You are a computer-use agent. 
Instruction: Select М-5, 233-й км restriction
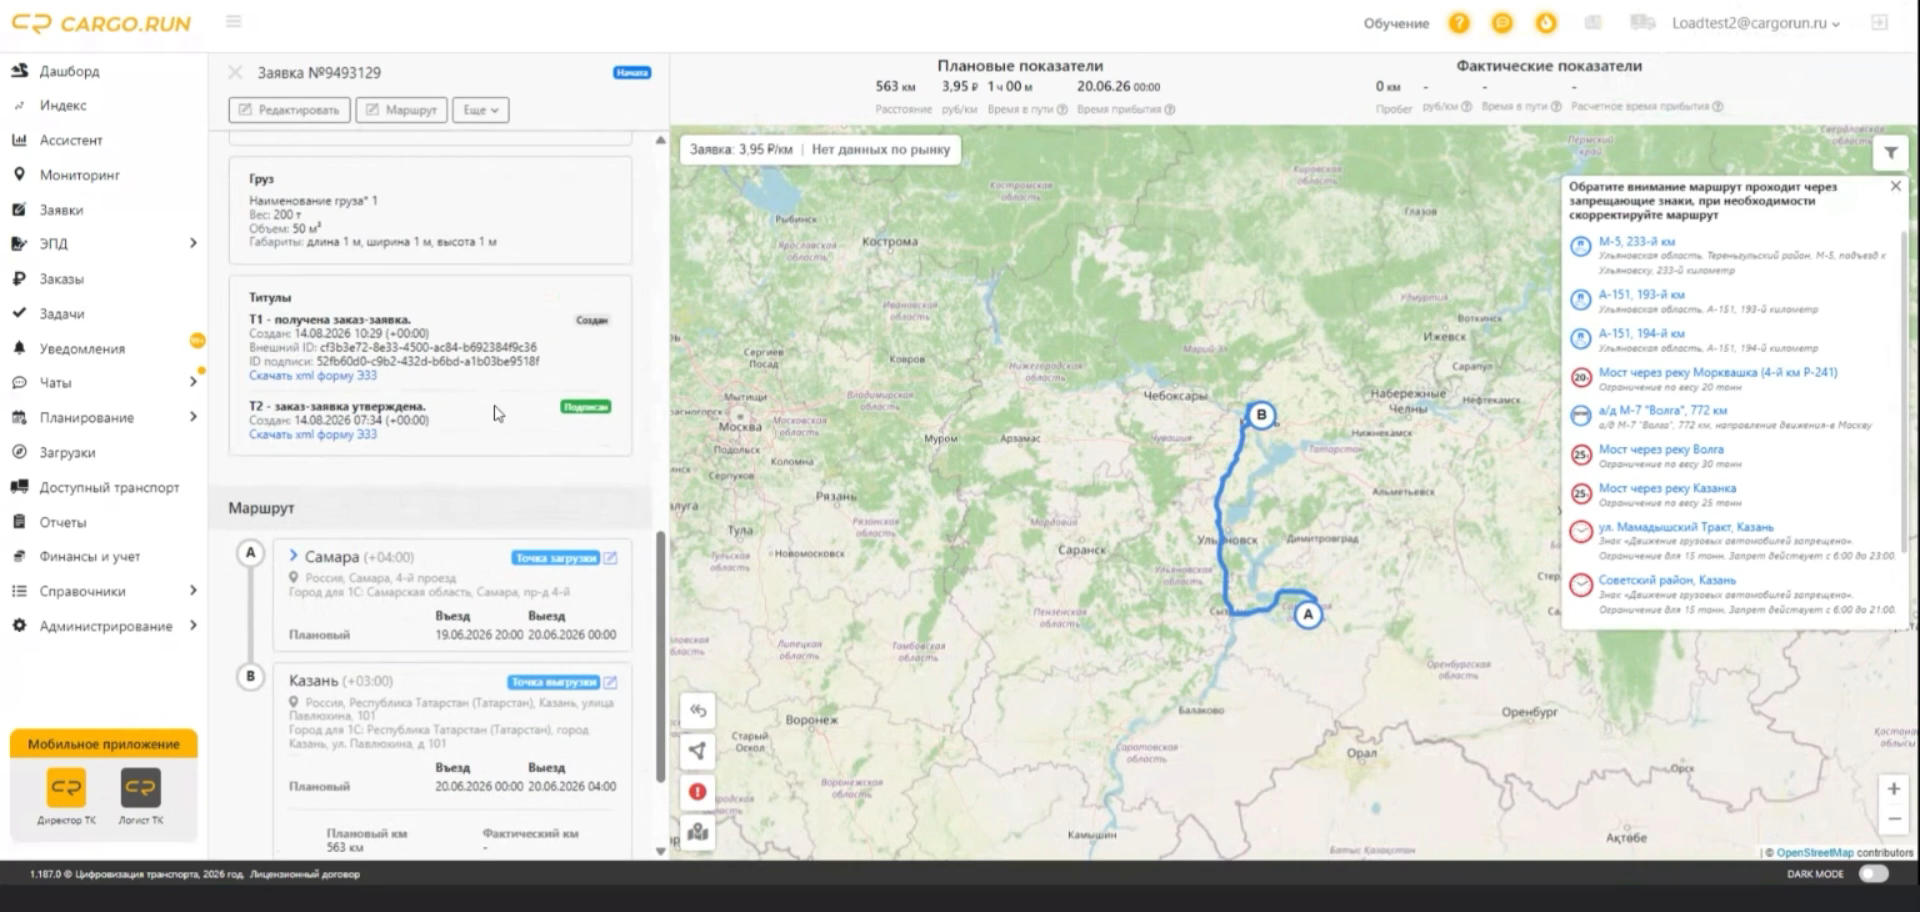coord(1636,241)
